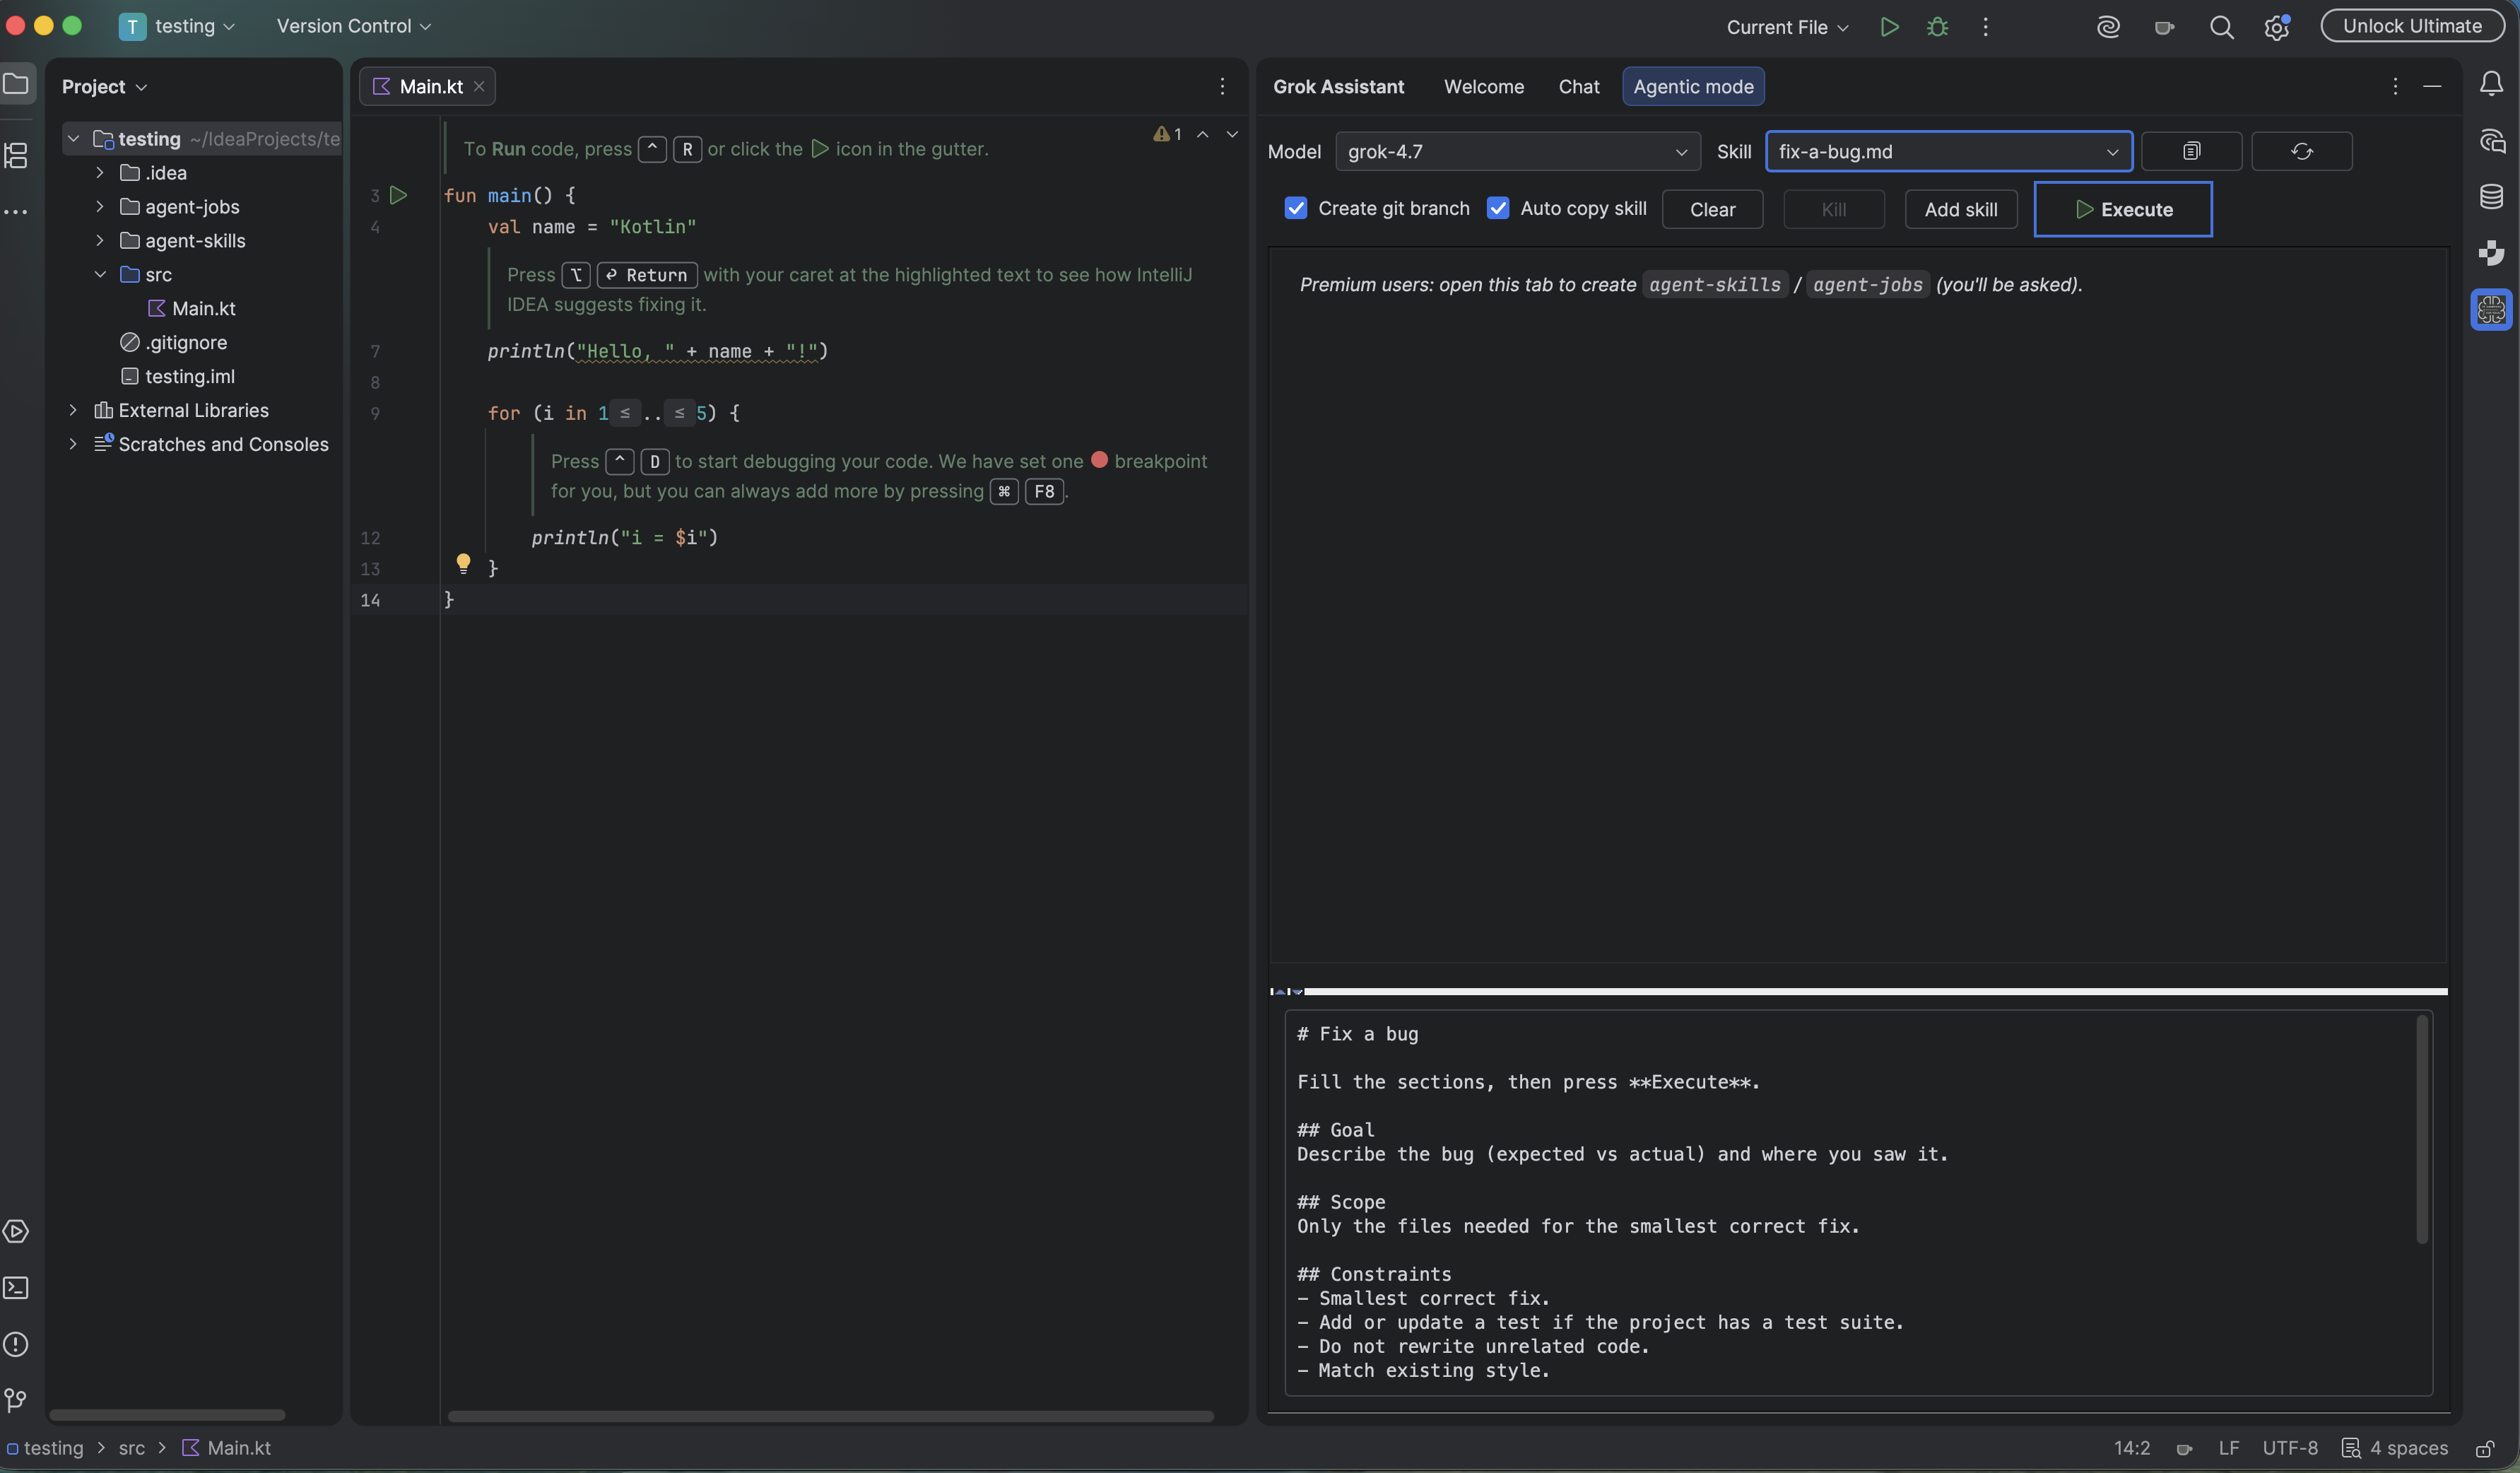Switch to the Welcome tab
2520x1473 pixels.
click(1484, 86)
